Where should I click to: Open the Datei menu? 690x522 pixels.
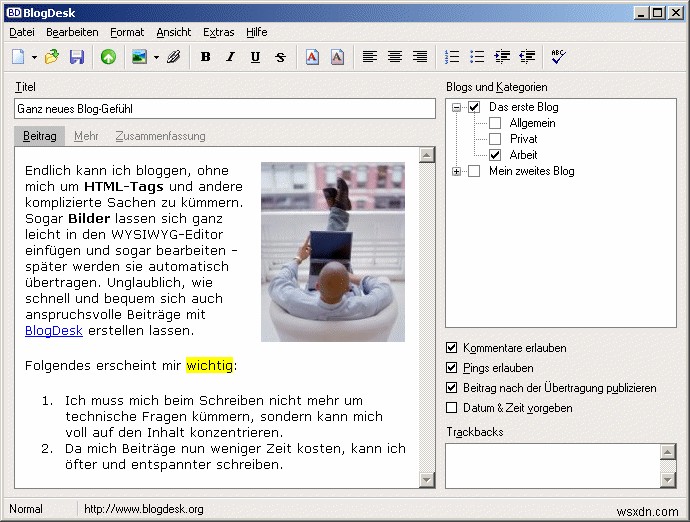tap(22, 32)
